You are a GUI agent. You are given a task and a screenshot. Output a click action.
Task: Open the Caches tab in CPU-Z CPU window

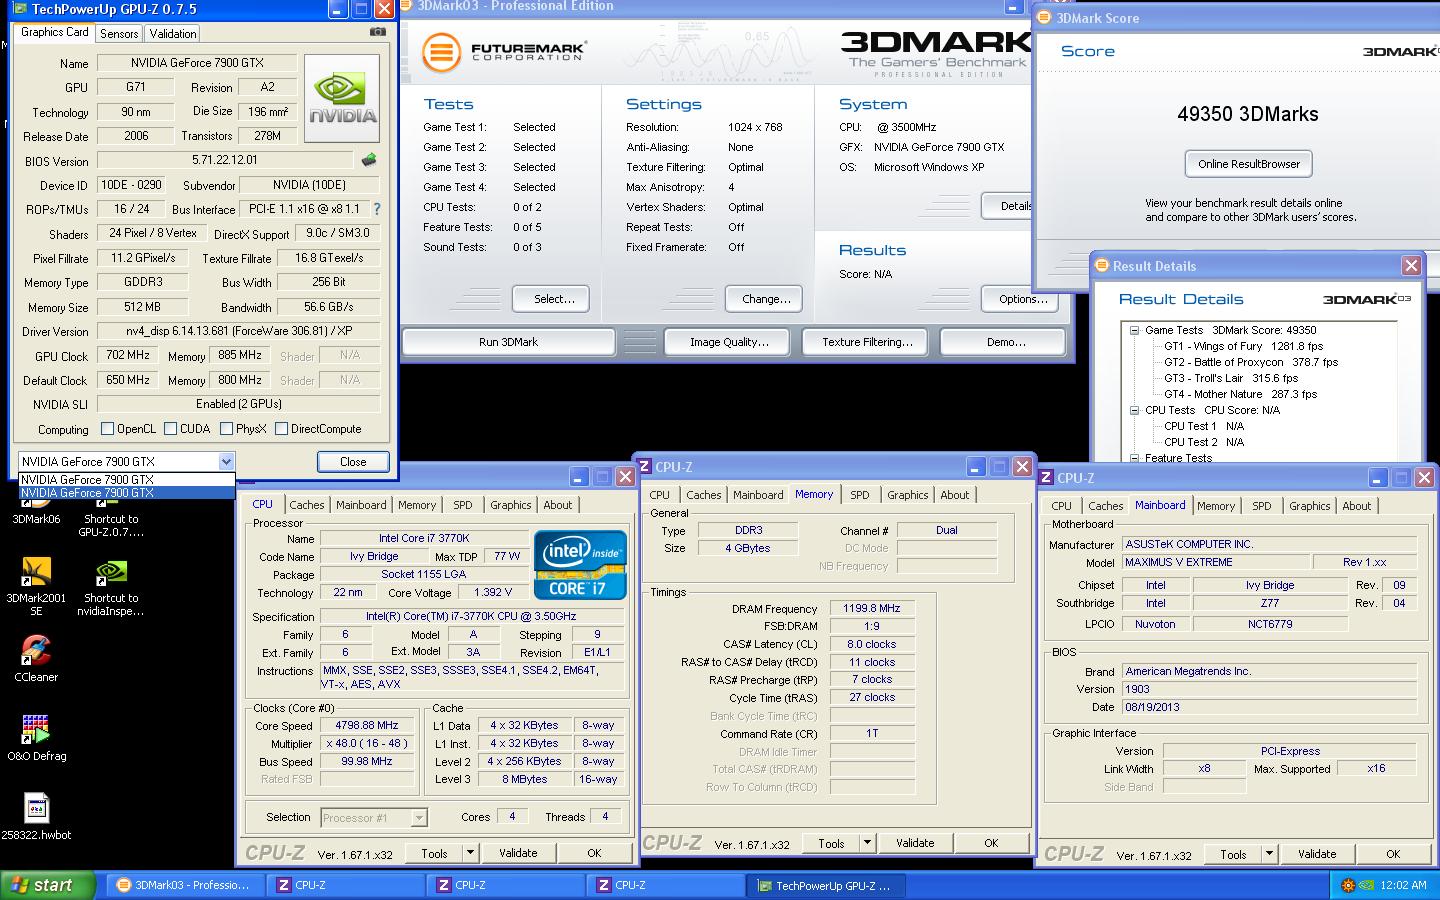pos(307,505)
